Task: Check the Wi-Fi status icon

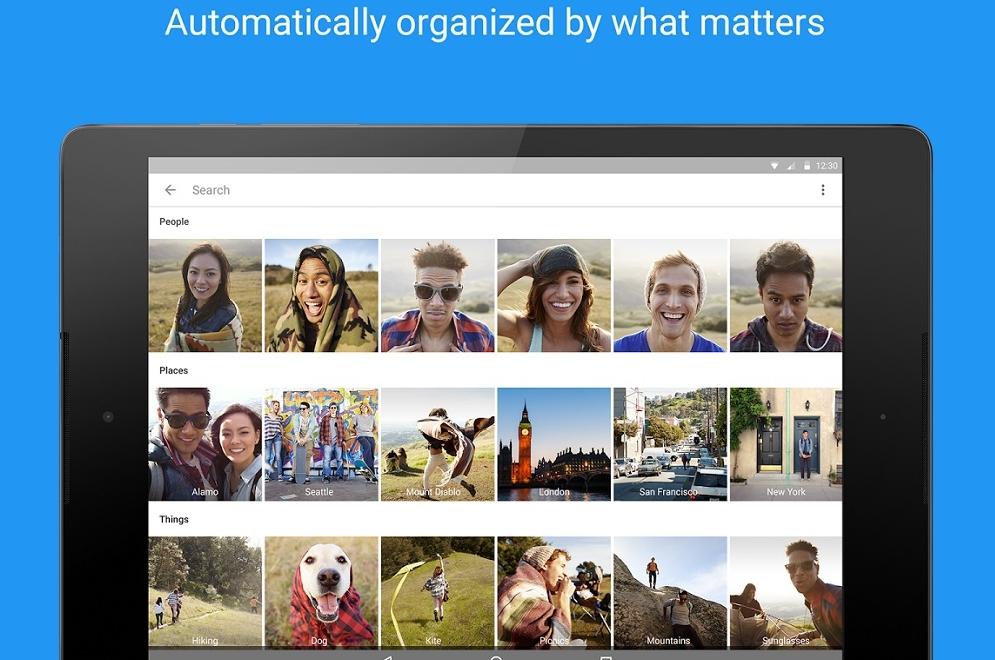Action: pos(774,166)
